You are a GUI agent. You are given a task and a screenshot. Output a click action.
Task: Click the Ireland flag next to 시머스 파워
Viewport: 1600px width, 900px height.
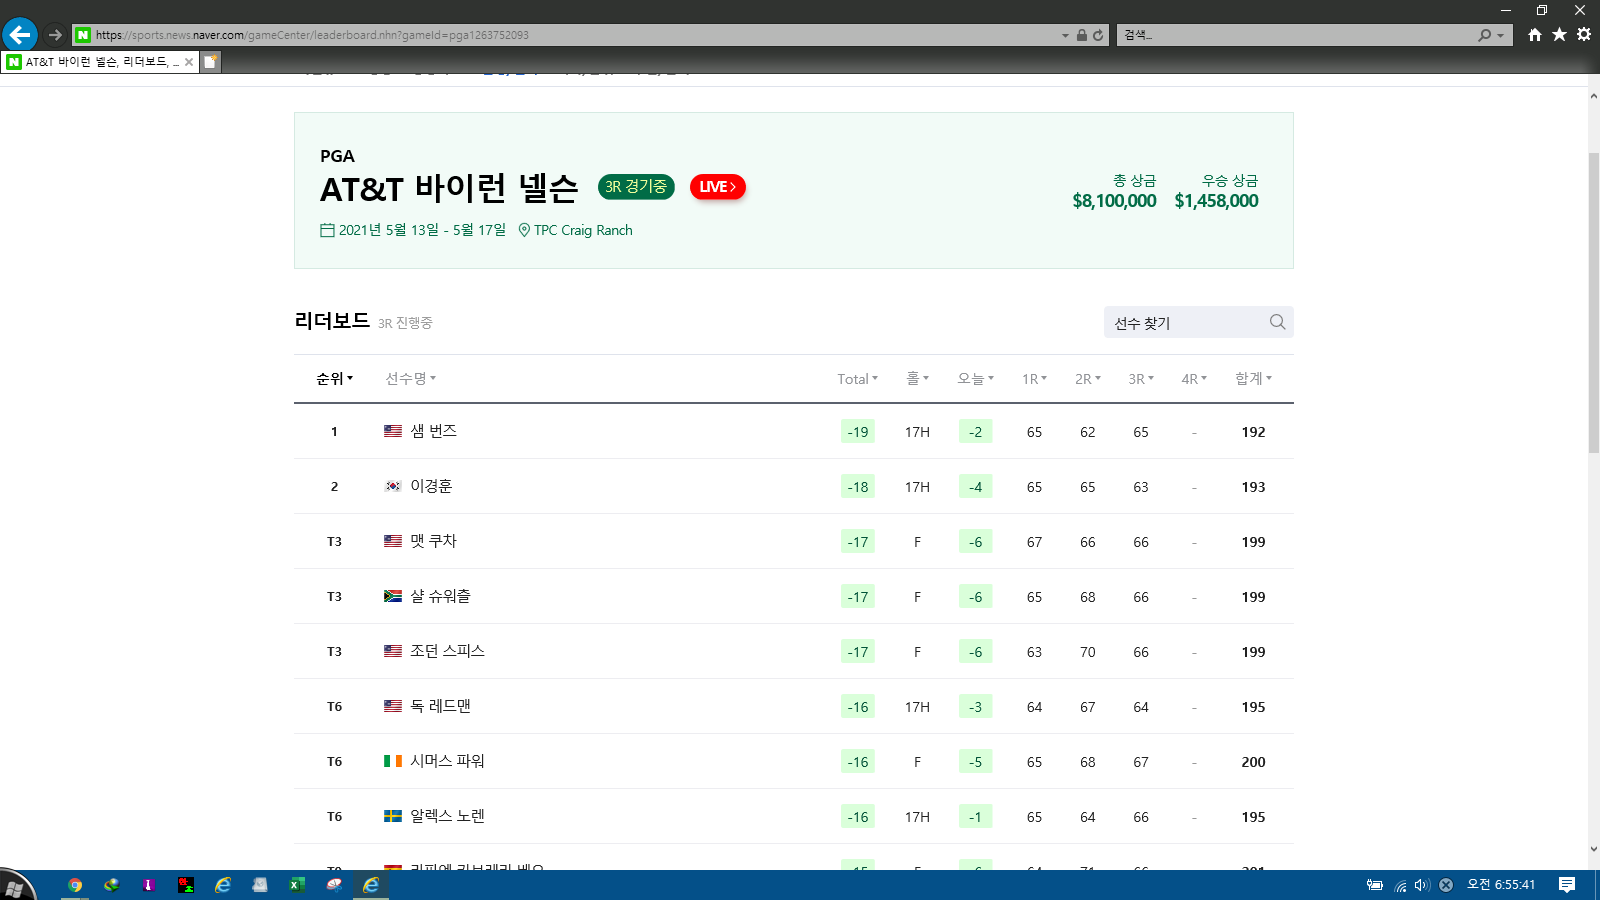coord(393,761)
